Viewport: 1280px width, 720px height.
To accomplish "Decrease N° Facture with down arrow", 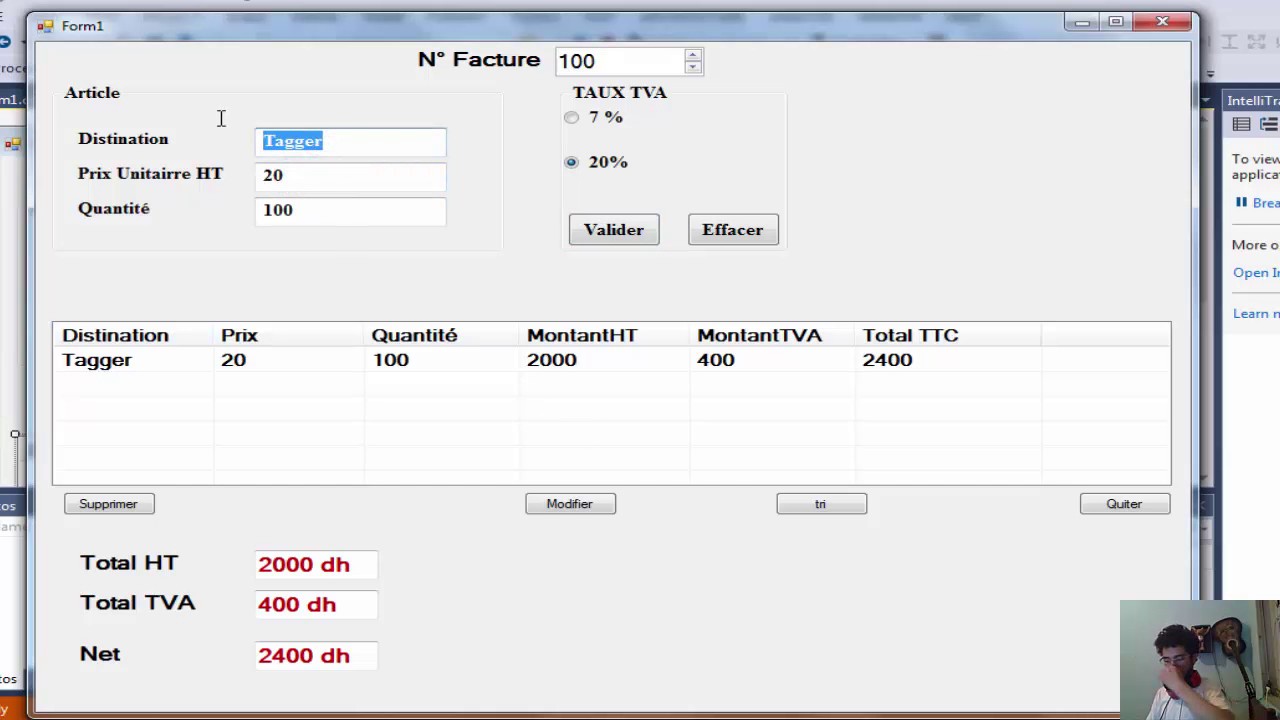I will pyautogui.click(x=693, y=67).
